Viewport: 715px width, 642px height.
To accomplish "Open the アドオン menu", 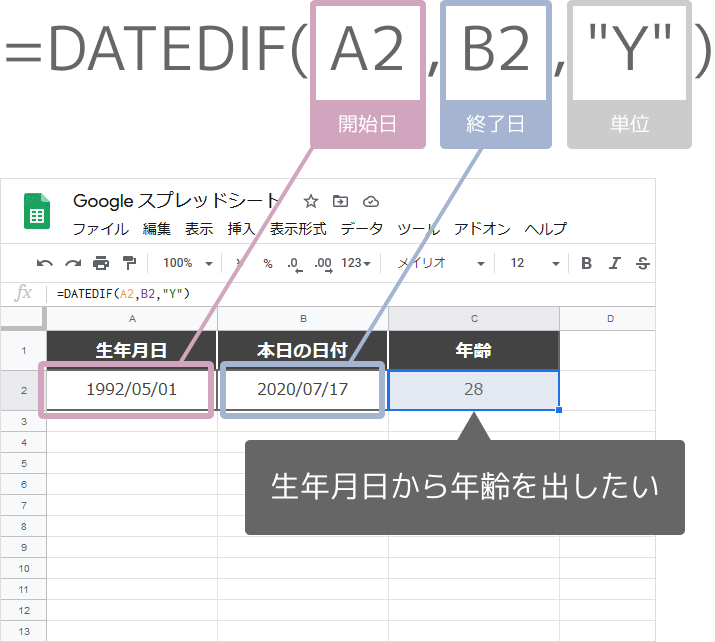I will pos(482,228).
